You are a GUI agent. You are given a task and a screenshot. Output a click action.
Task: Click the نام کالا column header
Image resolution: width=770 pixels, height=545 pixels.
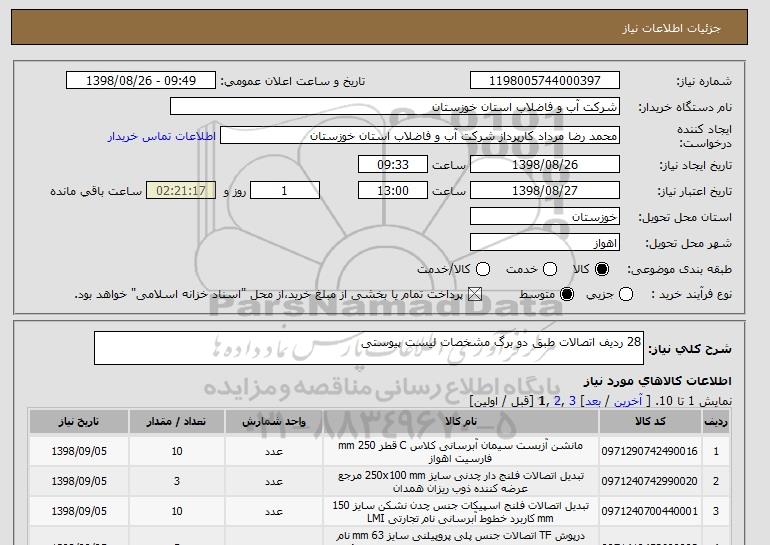click(461, 422)
